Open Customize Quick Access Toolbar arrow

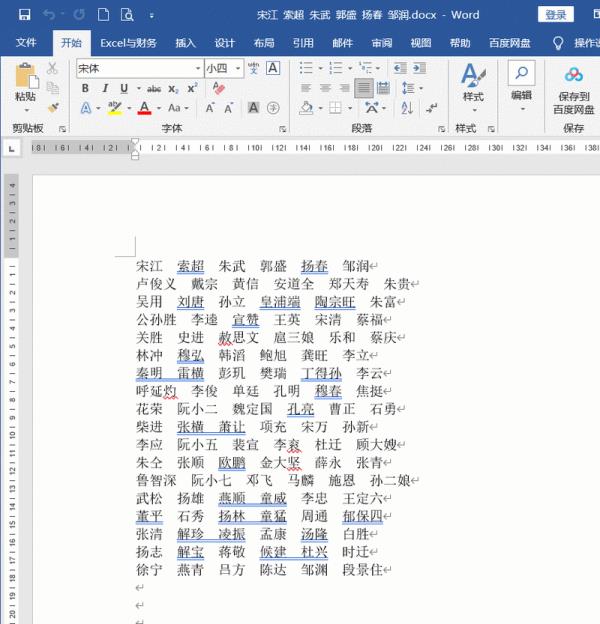coord(151,16)
